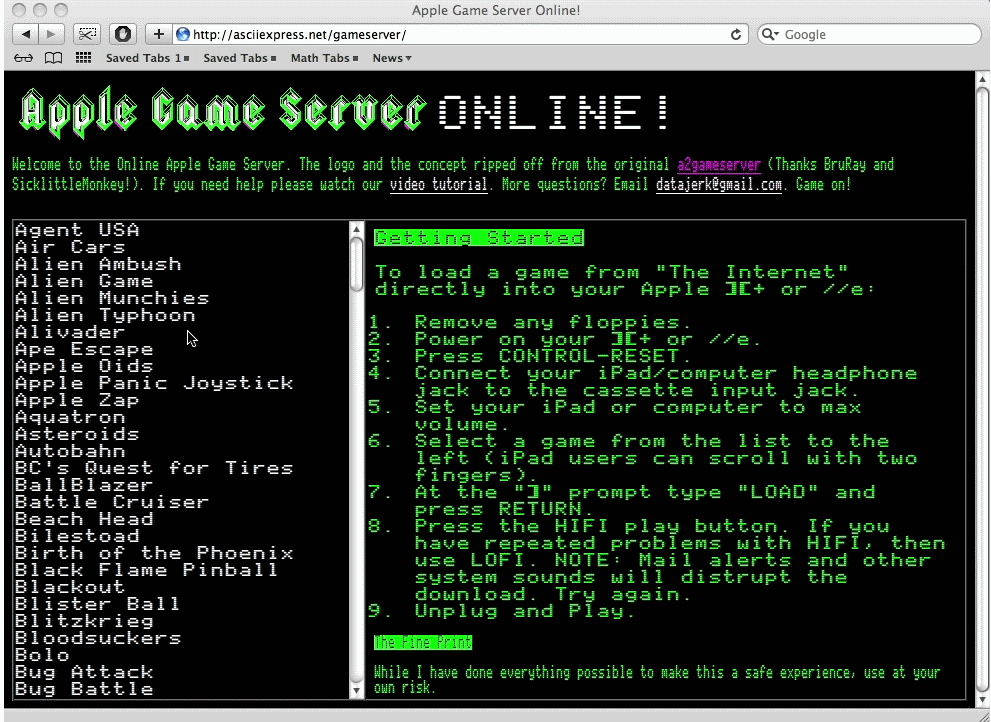The height and width of the screenshot is (722, 991).
Task: Select Alien Typhoon game
Action: [105, 315]
